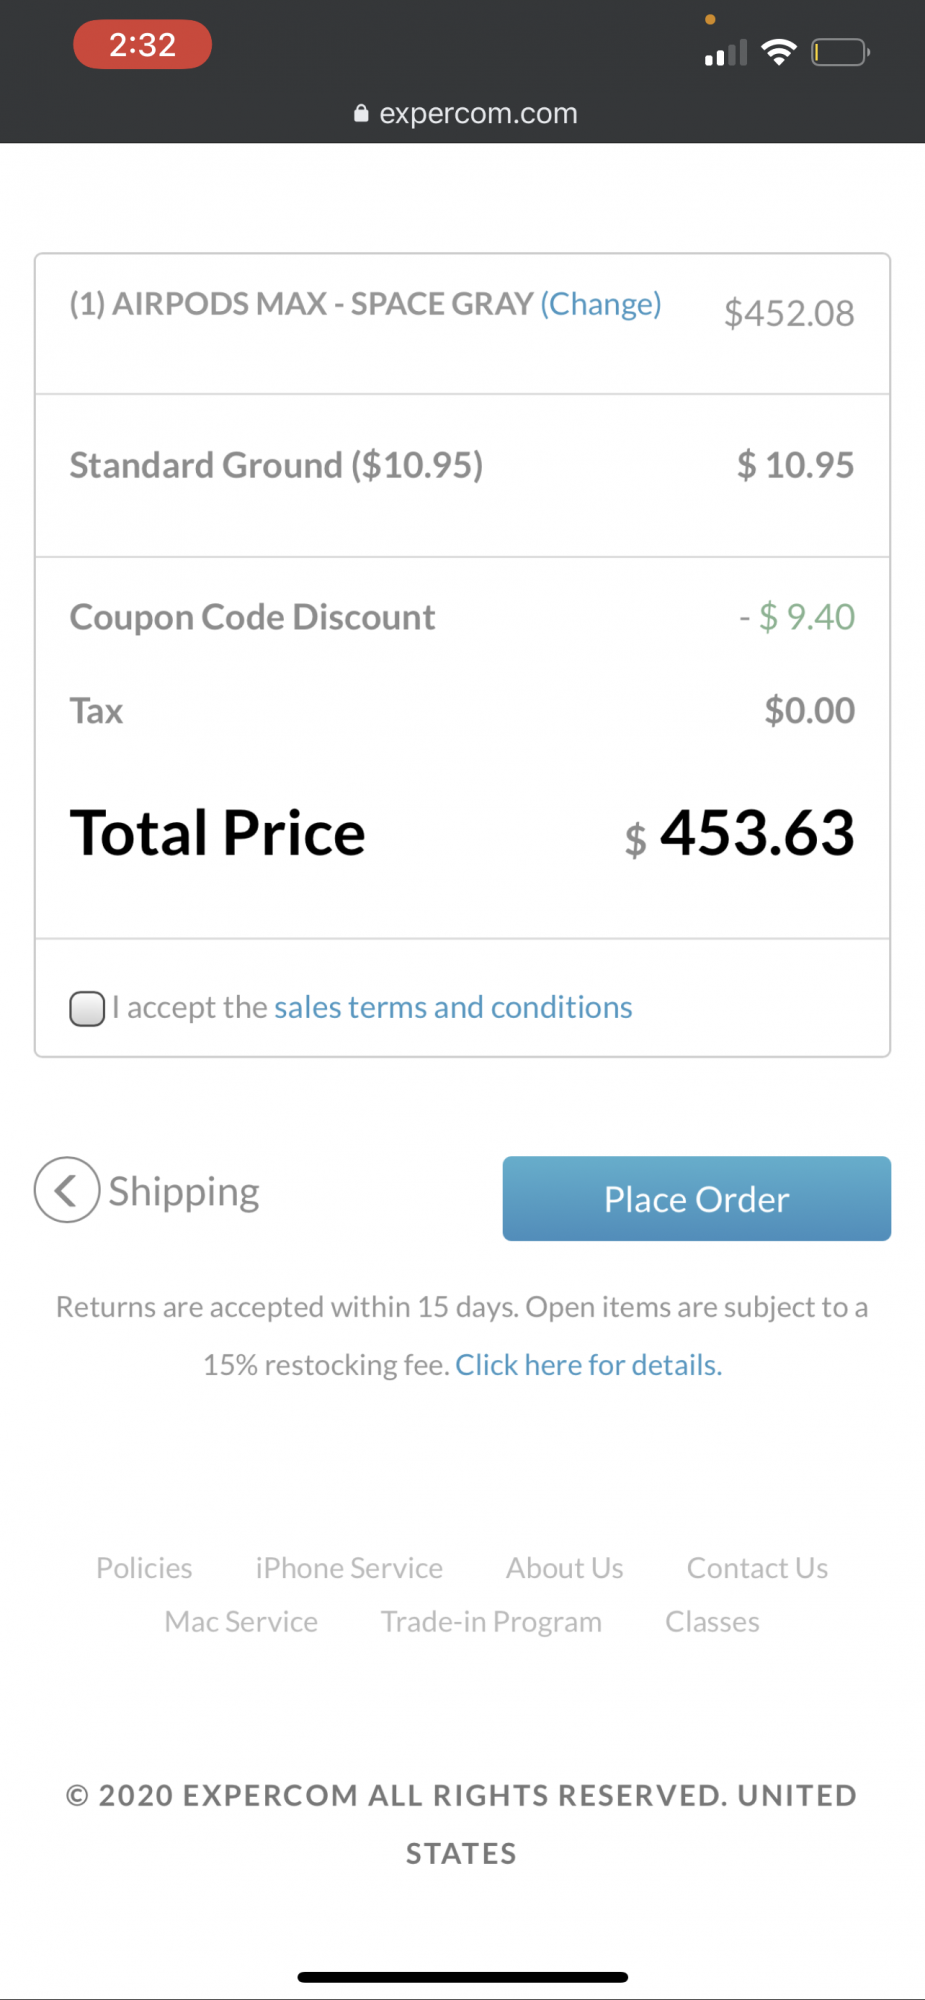The height and width of the screenshot is (2000, 925).
Task: Open the About Us footer link
Action: click(564, 1568)
